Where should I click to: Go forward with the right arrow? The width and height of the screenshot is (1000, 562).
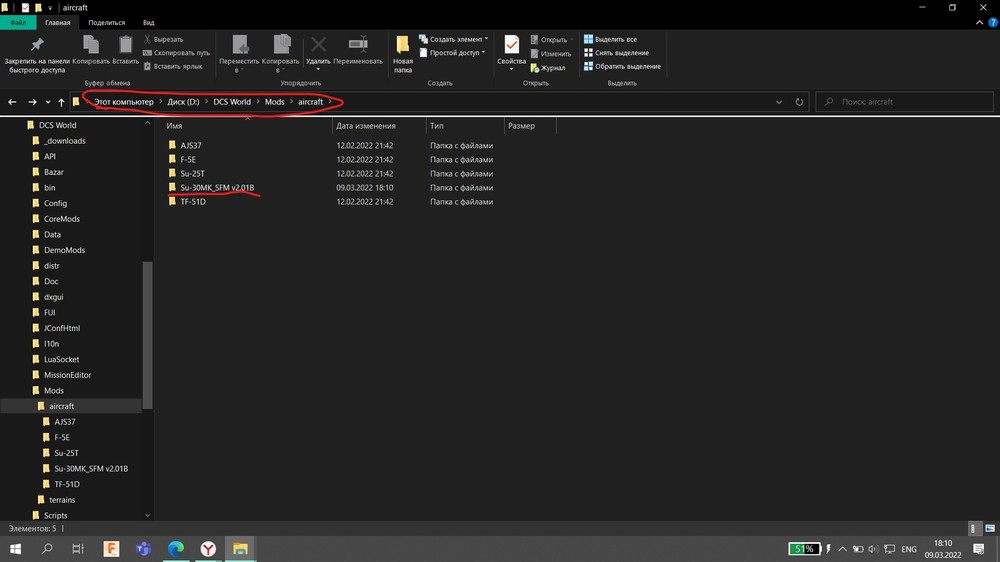coord(32,102)
